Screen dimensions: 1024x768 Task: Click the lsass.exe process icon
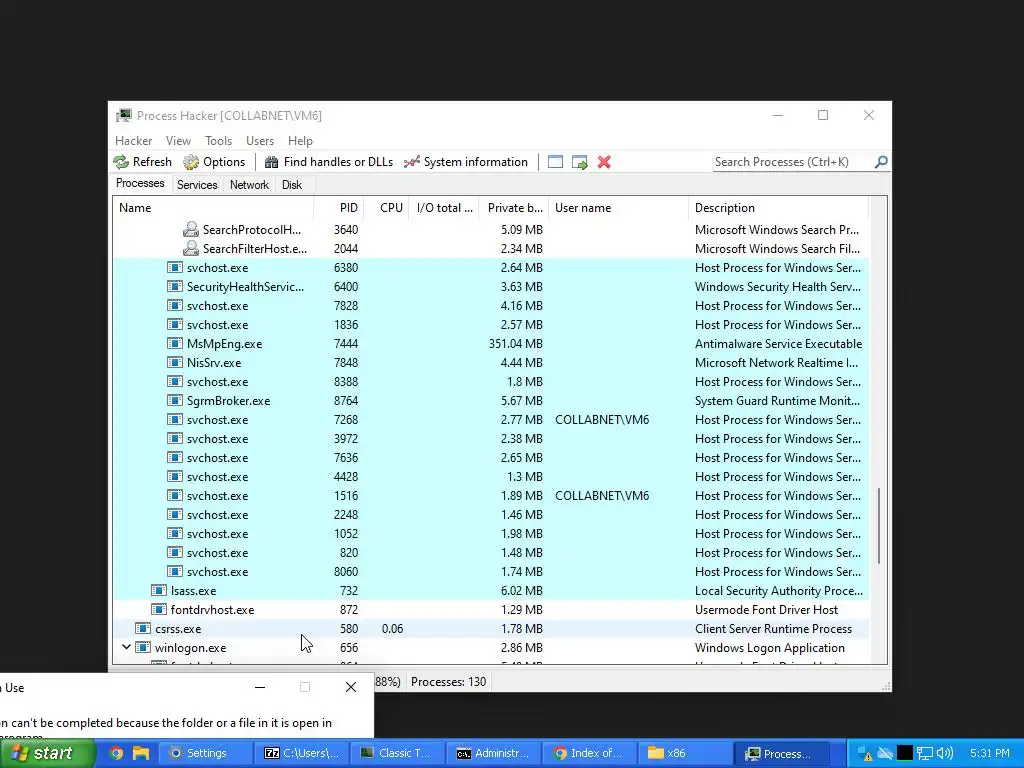tap(159, 590)
